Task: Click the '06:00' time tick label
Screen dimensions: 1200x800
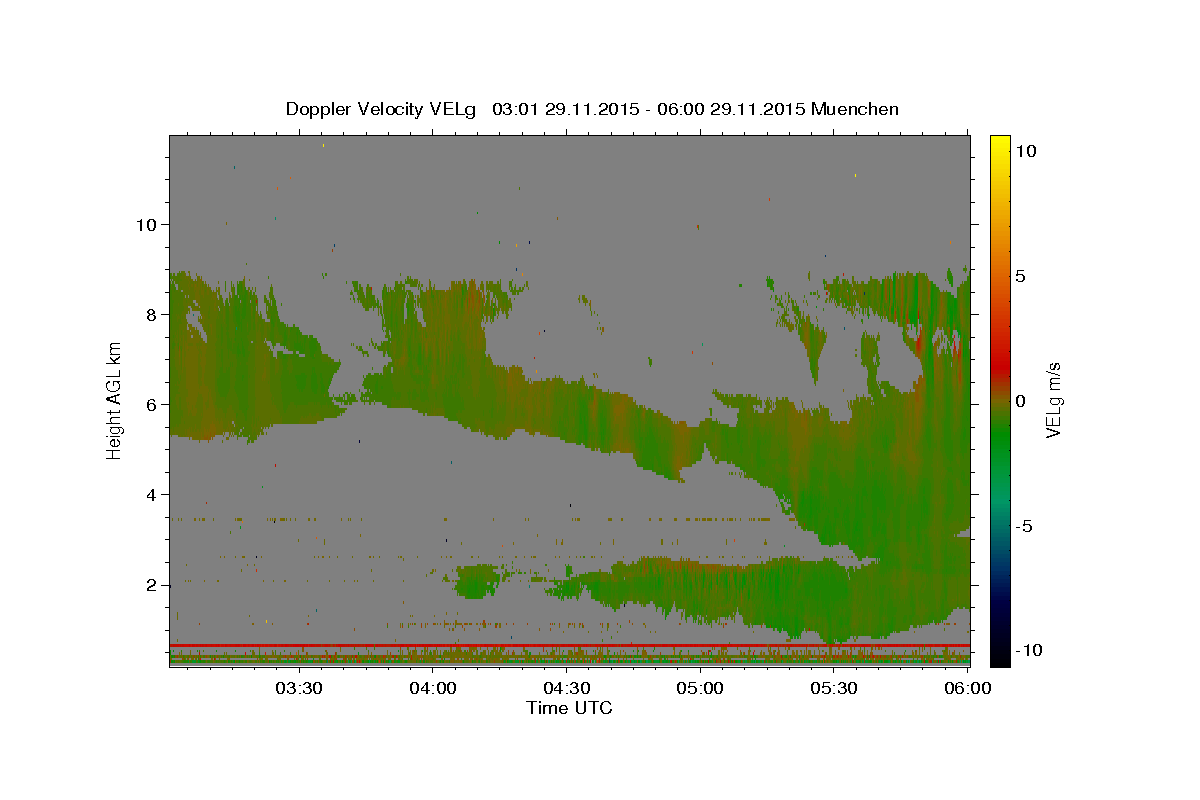Action: click(967, 688)
